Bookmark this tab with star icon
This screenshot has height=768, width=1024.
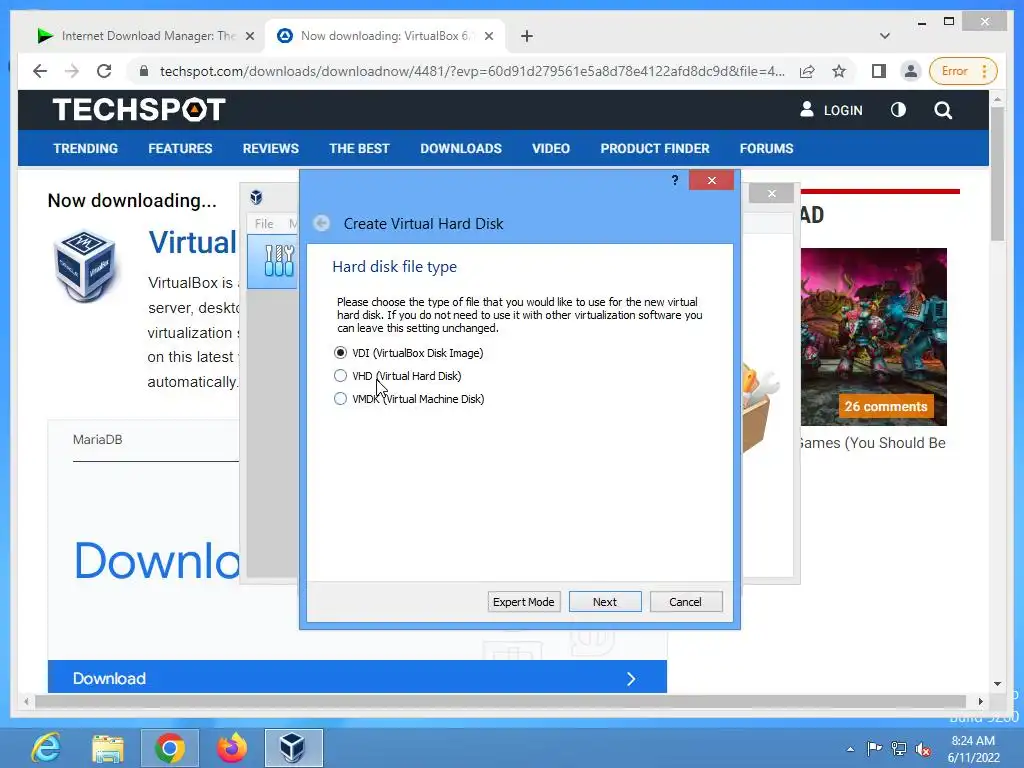839,71
